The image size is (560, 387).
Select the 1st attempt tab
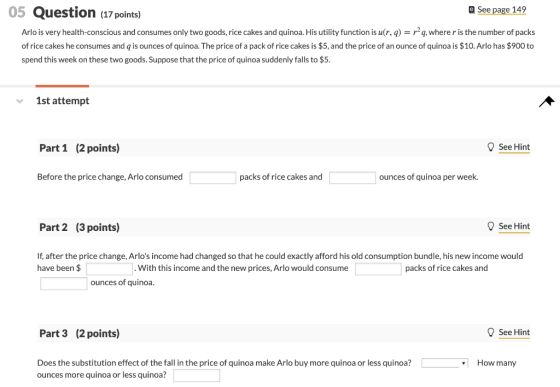point(62,101)
